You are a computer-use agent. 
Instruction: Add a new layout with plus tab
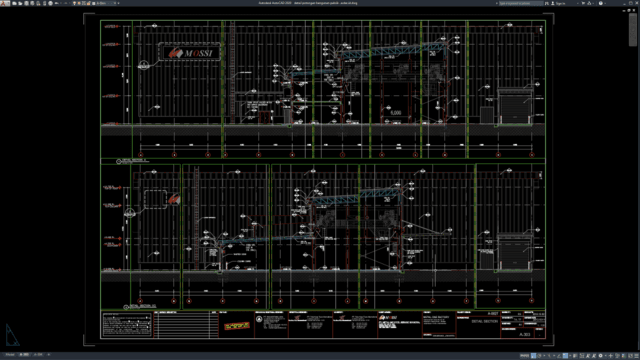click(x=49, y=355)
